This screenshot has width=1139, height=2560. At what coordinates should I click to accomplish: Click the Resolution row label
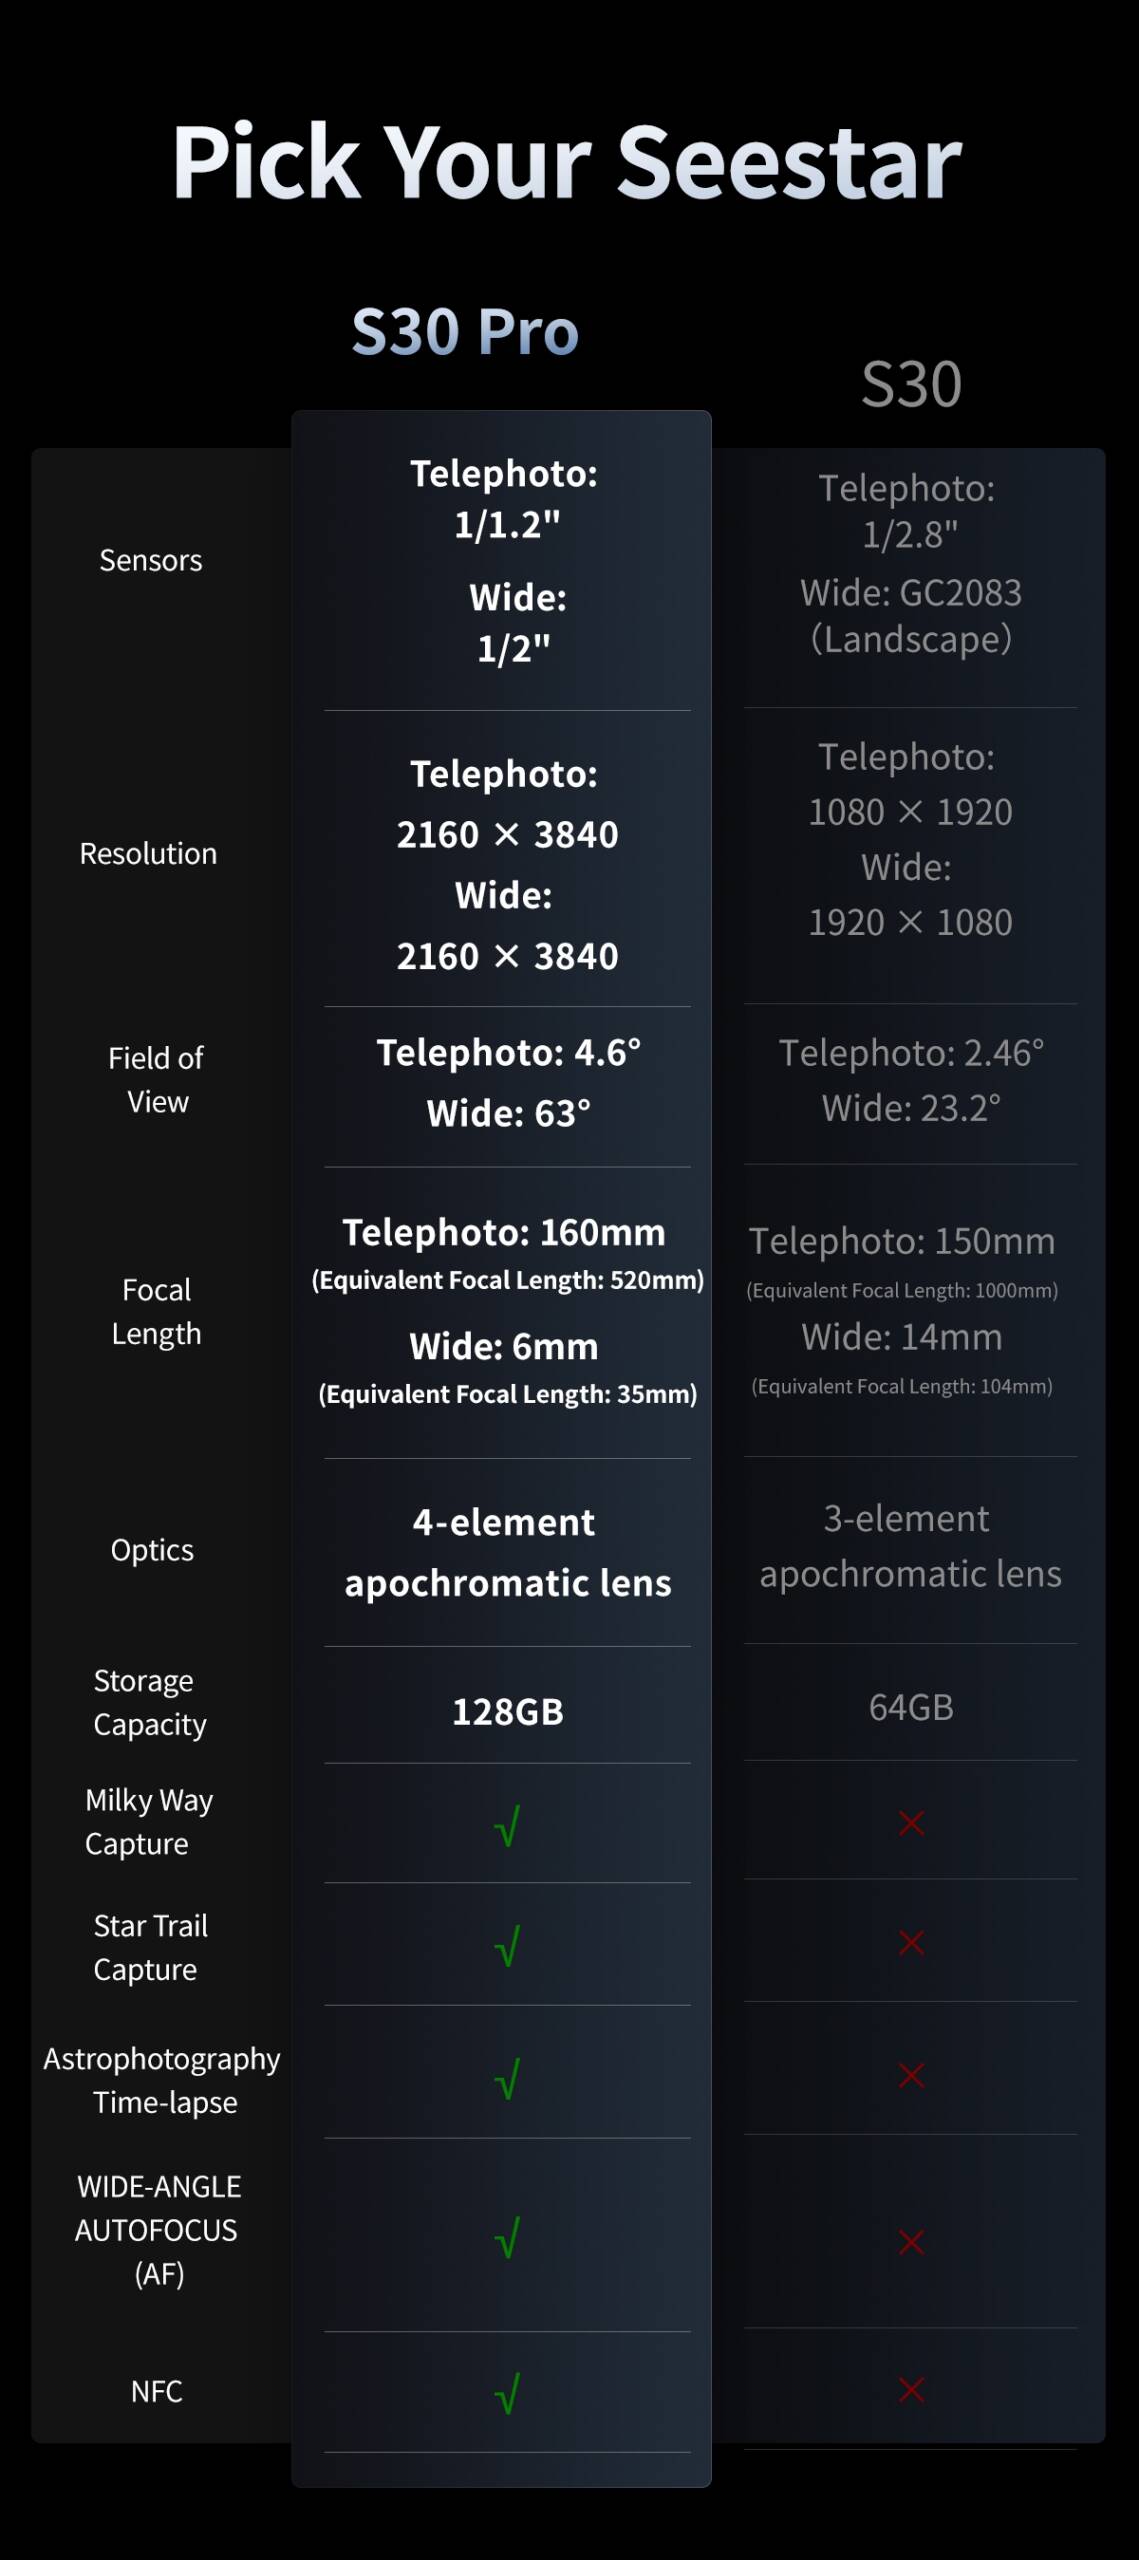(148, 854)
